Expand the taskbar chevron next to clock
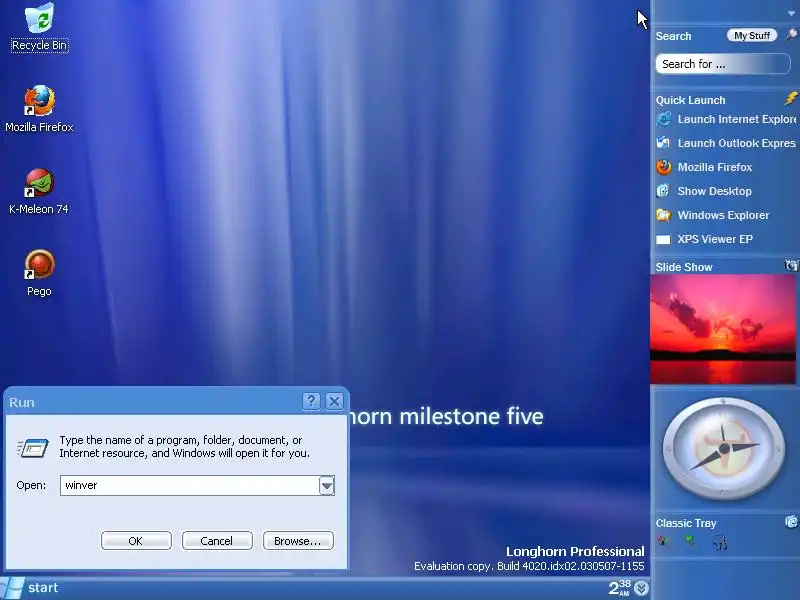 641,588
